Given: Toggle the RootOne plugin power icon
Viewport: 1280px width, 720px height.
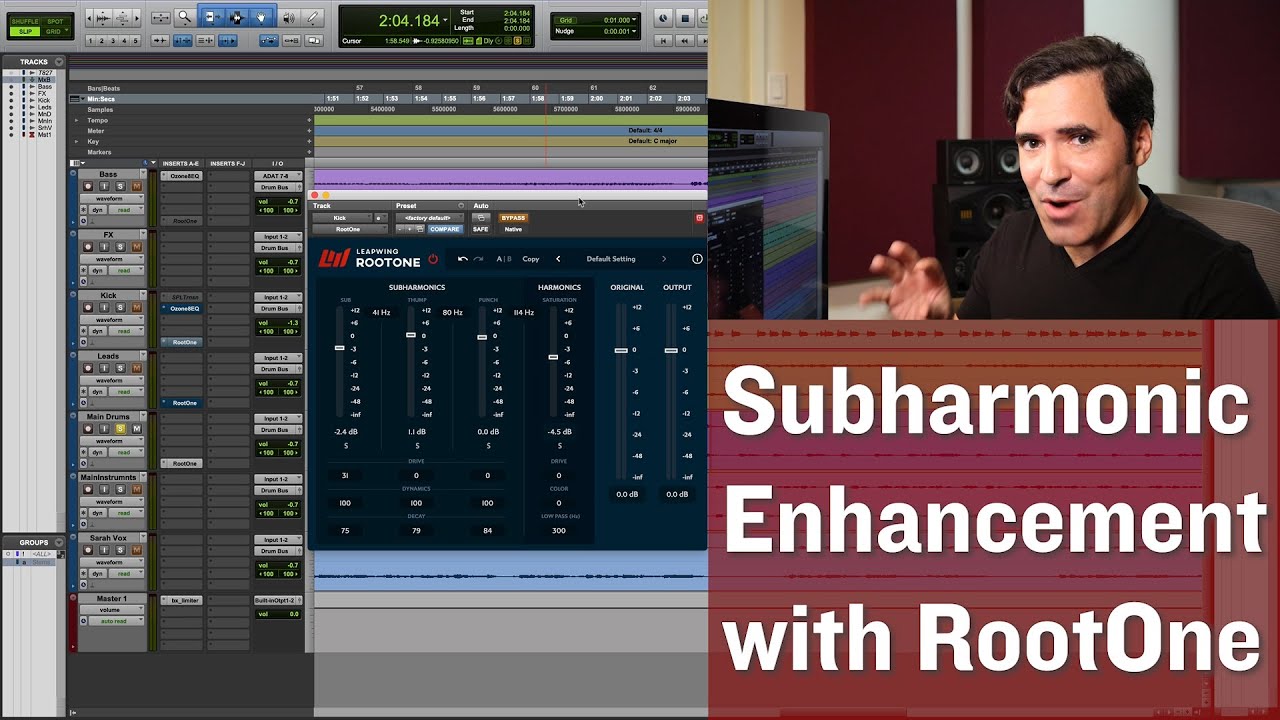Looking at the screenshot, I should [433, 259].
